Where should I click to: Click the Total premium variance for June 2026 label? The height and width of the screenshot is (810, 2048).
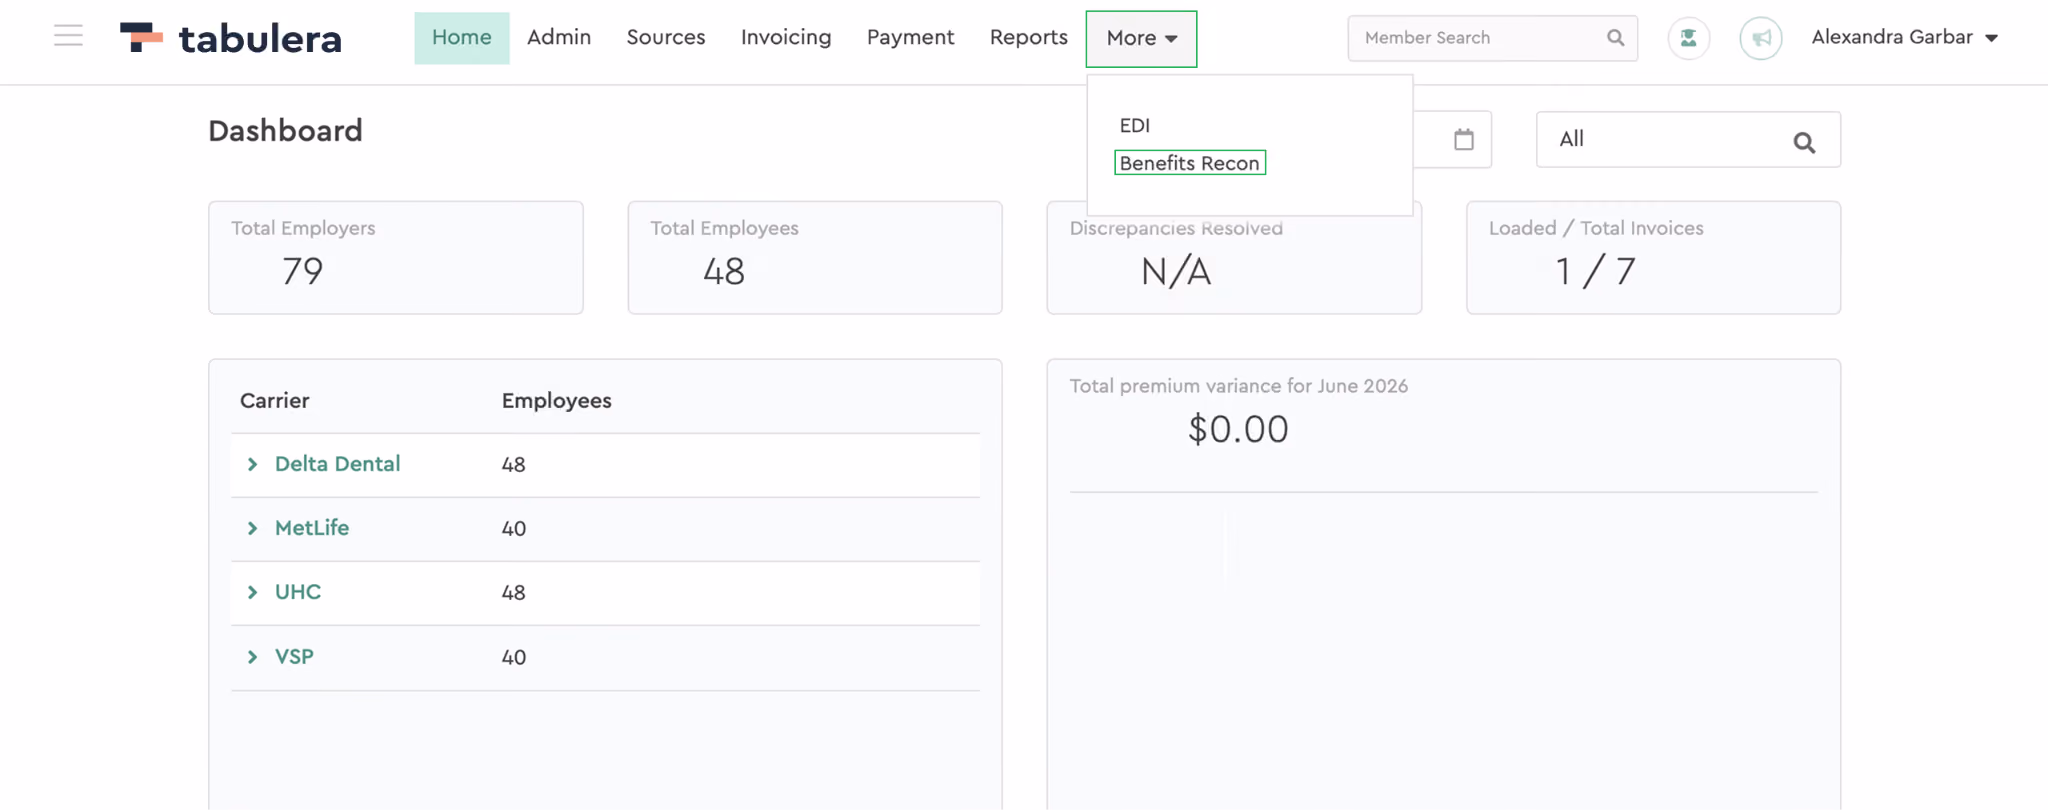pyautogui.click(x=1239, y=386)
